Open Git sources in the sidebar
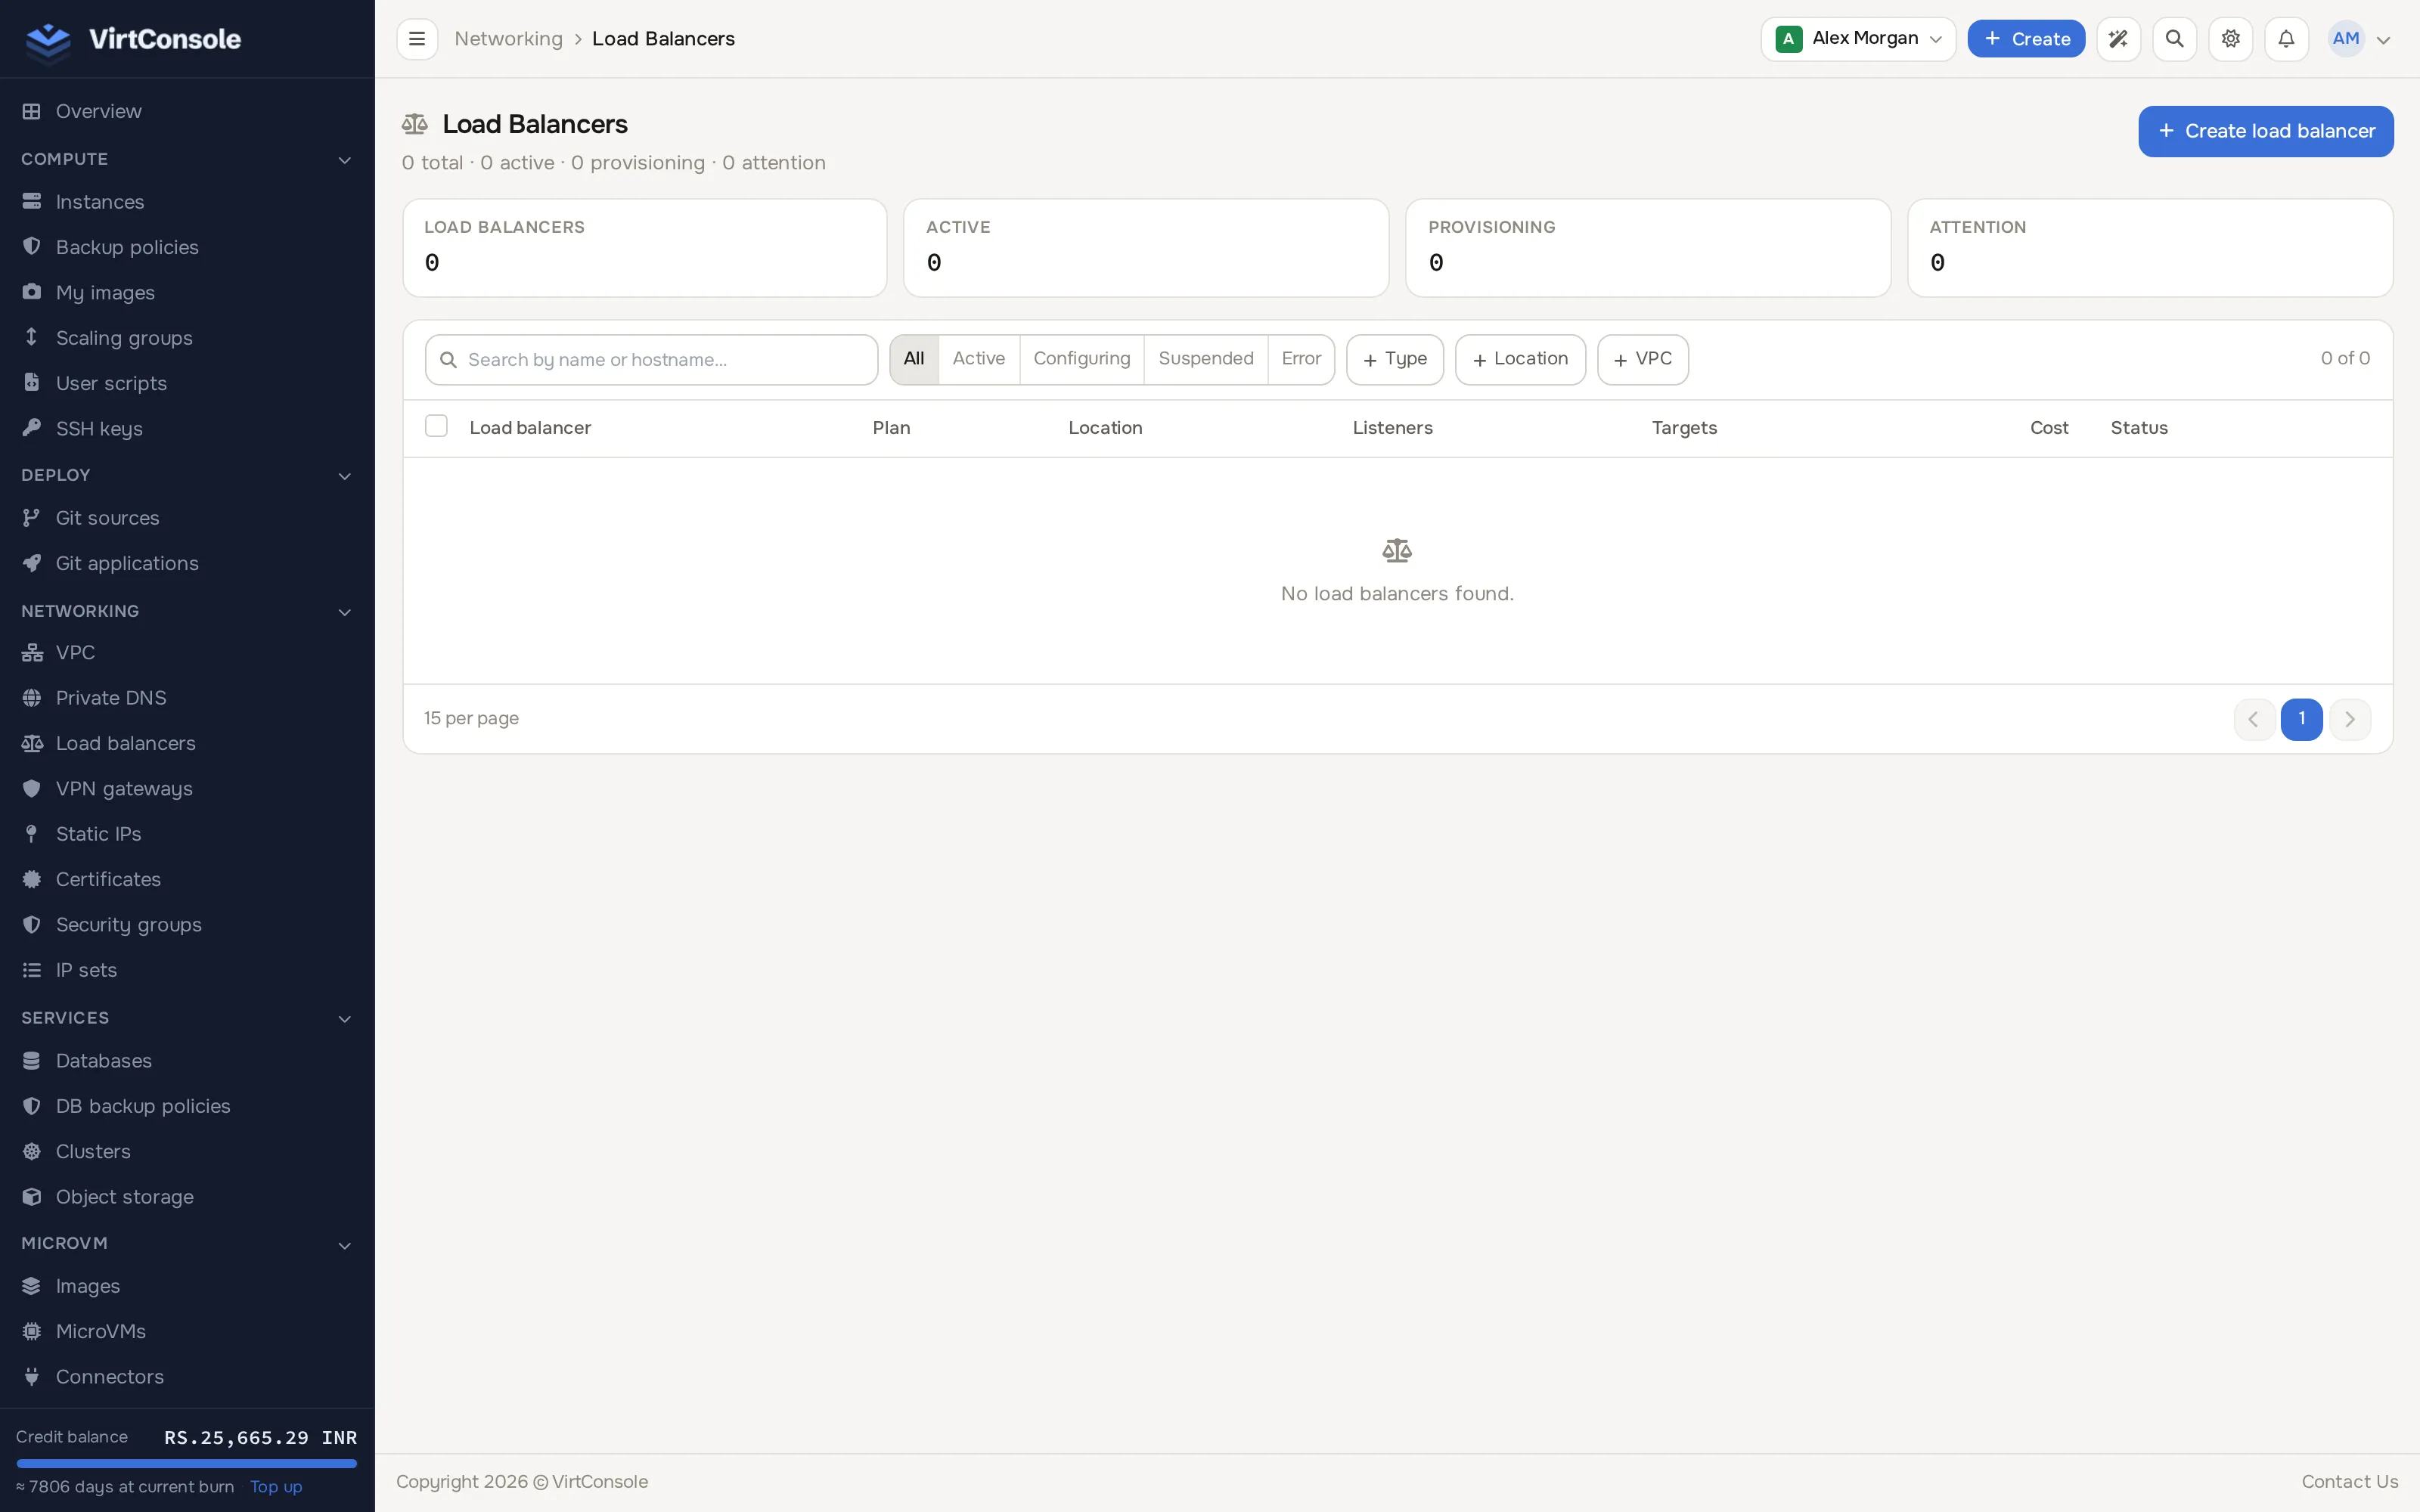Viewport: 2420px width, 1512px height. click(x=187, y=518)
